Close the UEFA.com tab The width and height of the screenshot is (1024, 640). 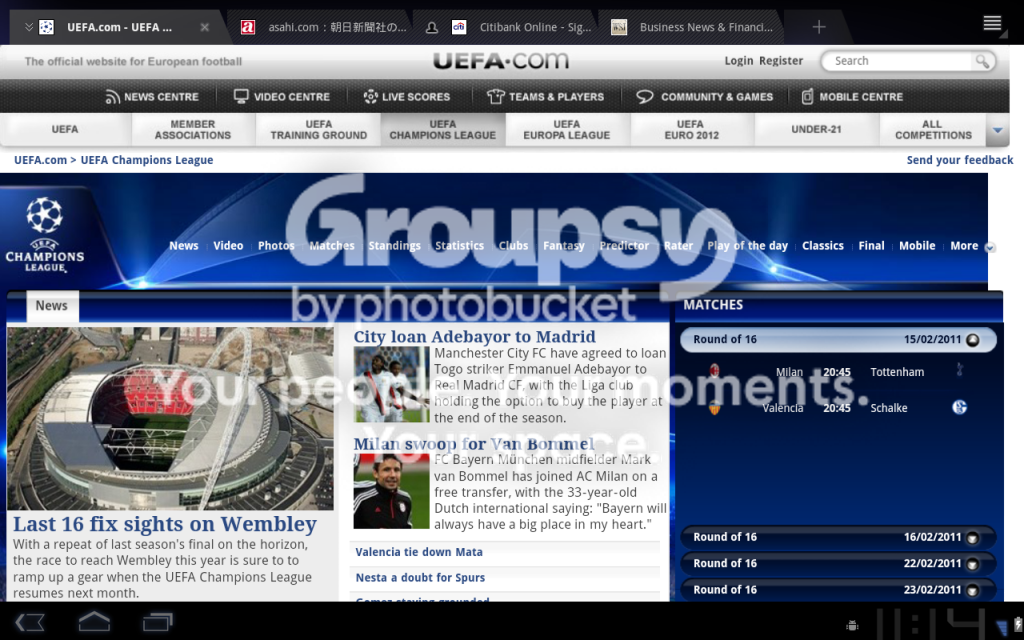[x=204, y=27]
